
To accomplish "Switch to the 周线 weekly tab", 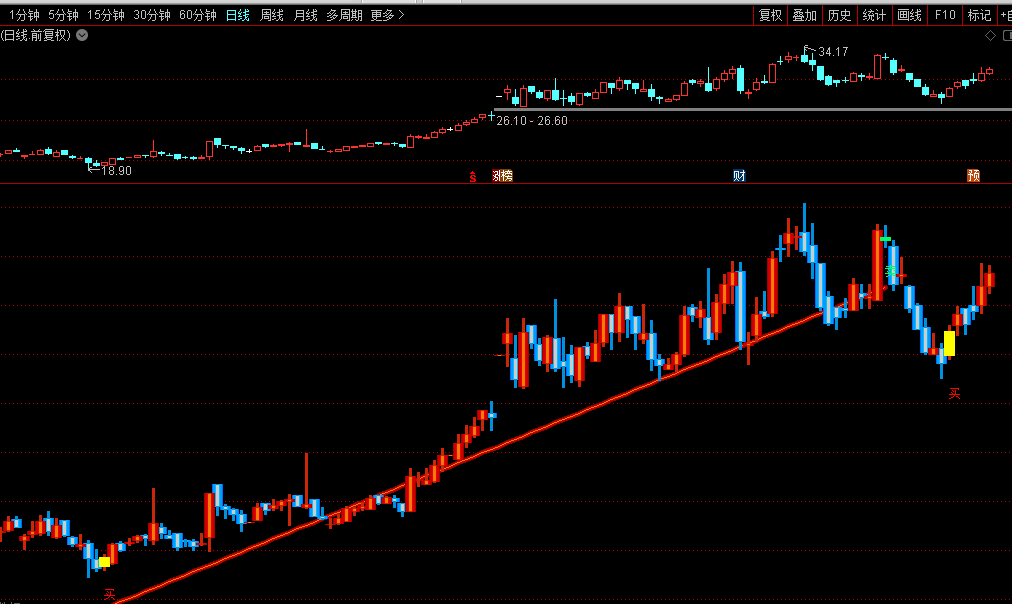I will tap(272, 15).
